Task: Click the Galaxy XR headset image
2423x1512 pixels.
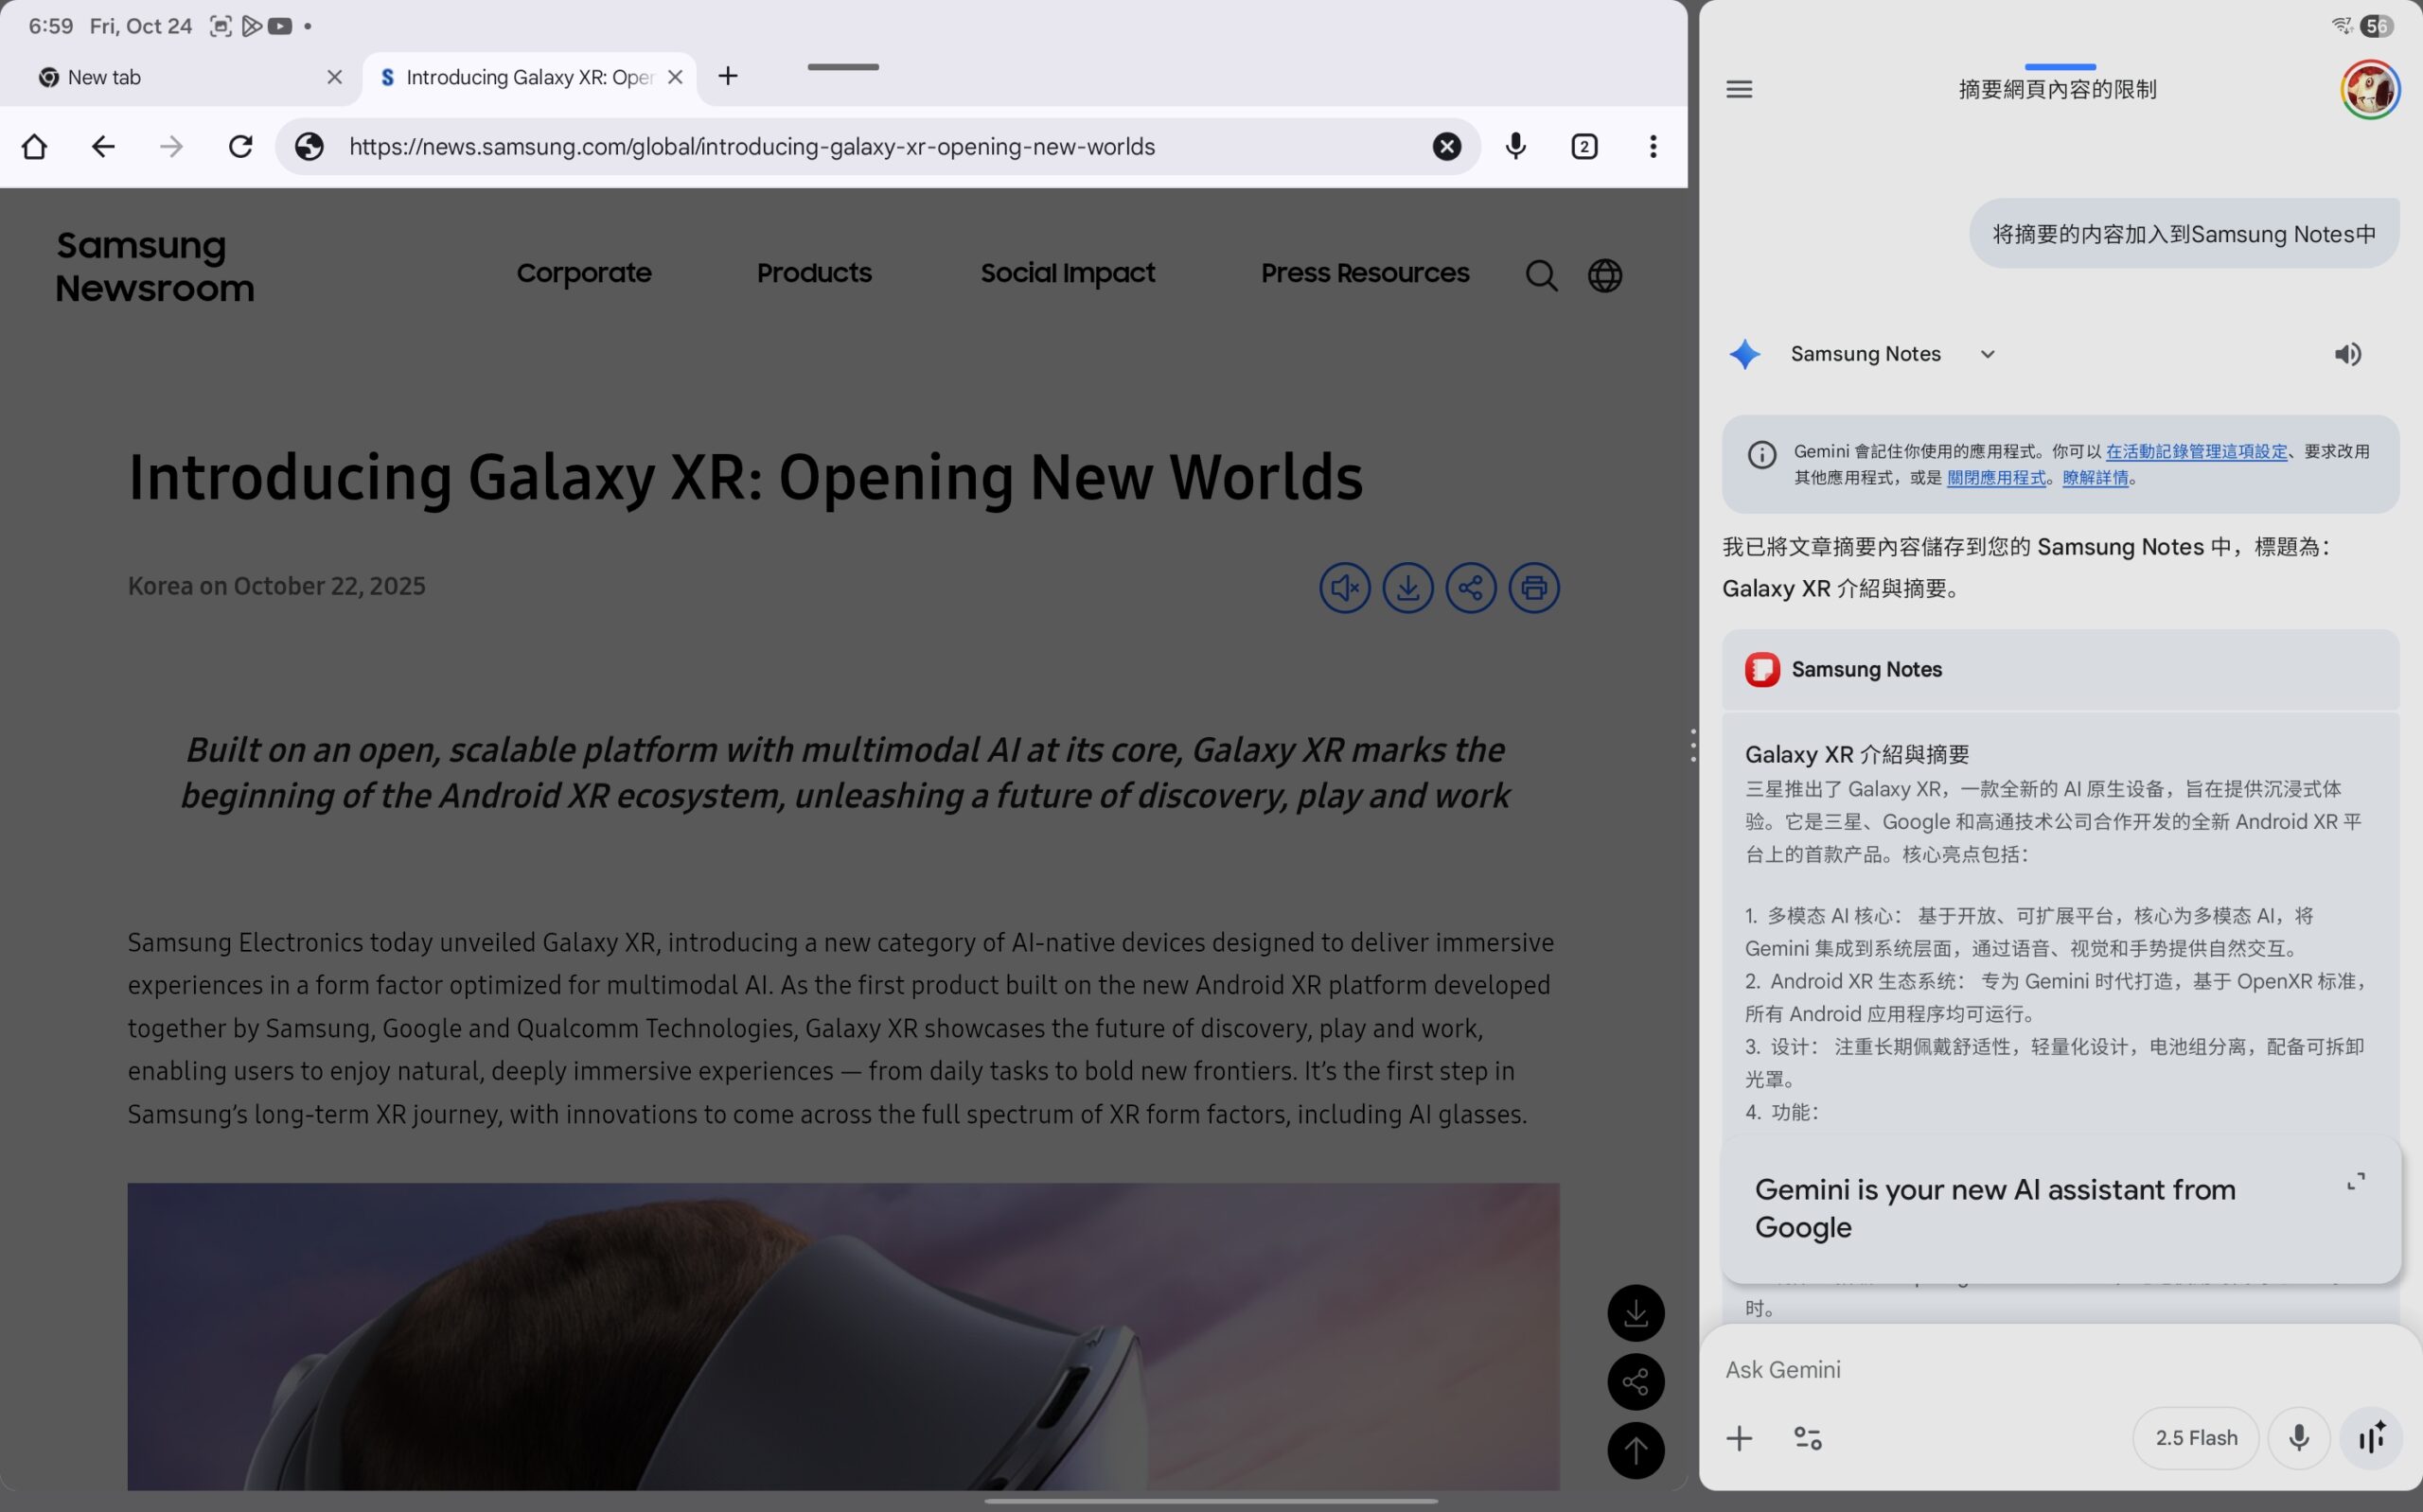Action: pos(843,1336)
